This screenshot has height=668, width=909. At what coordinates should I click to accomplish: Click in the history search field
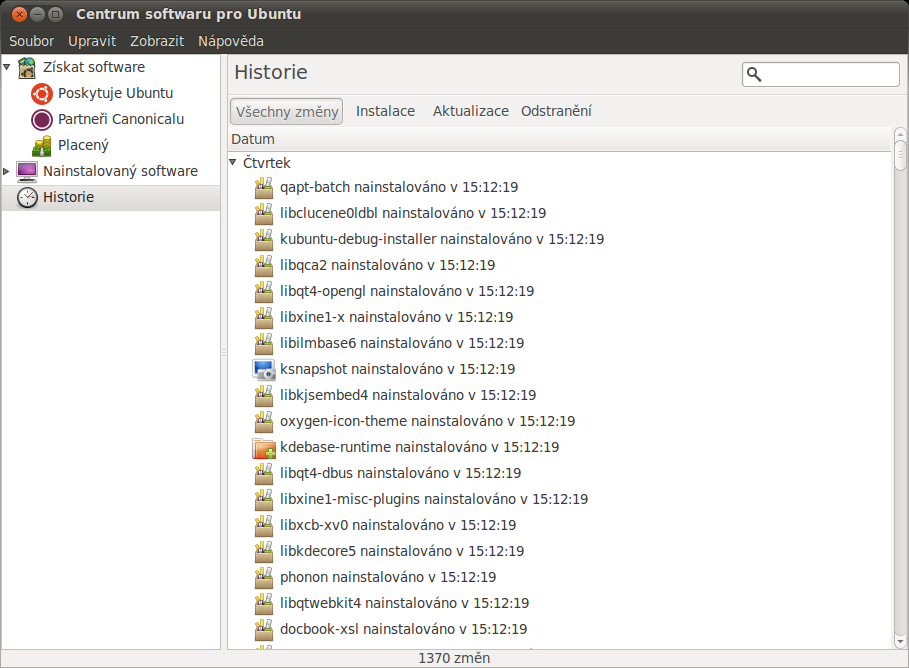830,75
